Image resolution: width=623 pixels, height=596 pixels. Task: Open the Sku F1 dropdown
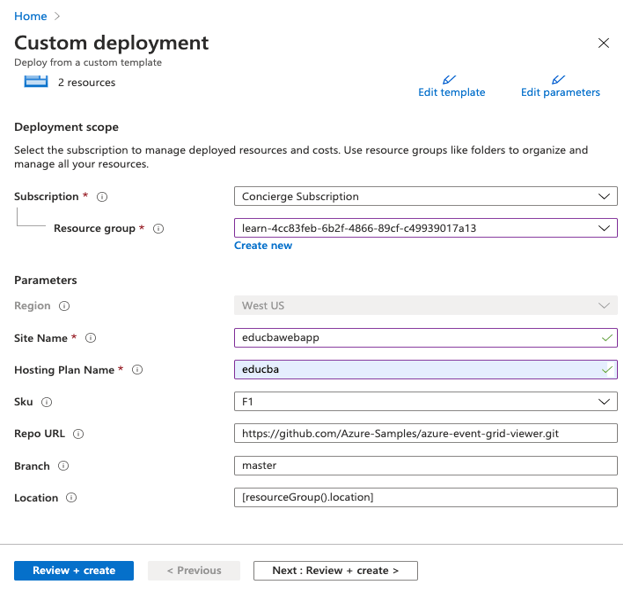coord(425,402)
